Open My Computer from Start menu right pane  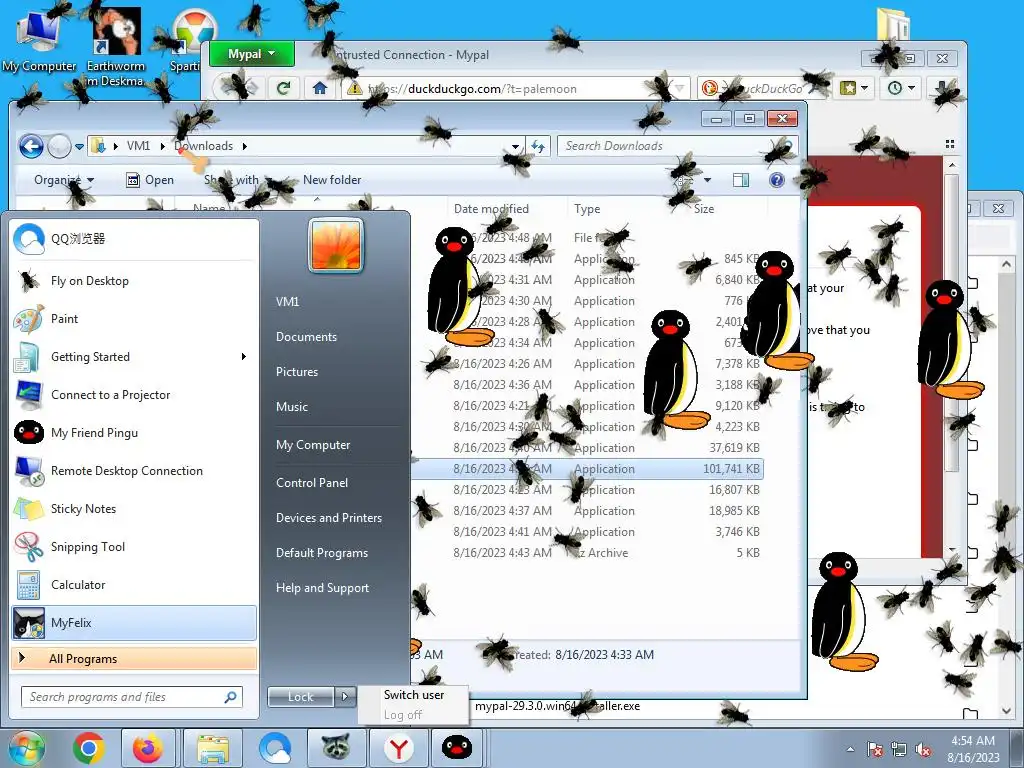(313, 445)
